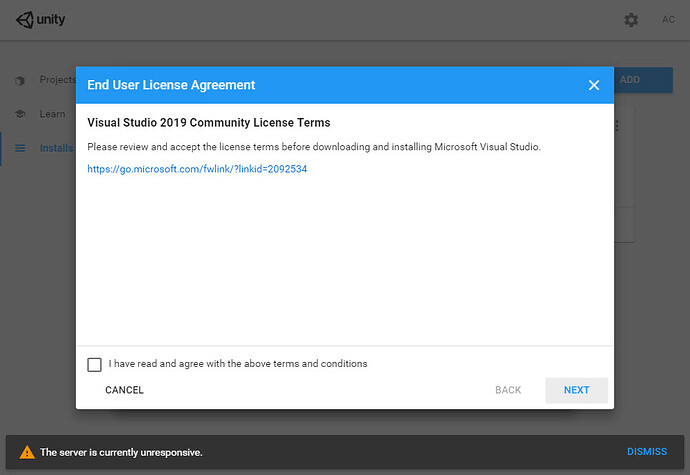Click the Next button in the dialog

pyautogui.click(x=576, y=390)
